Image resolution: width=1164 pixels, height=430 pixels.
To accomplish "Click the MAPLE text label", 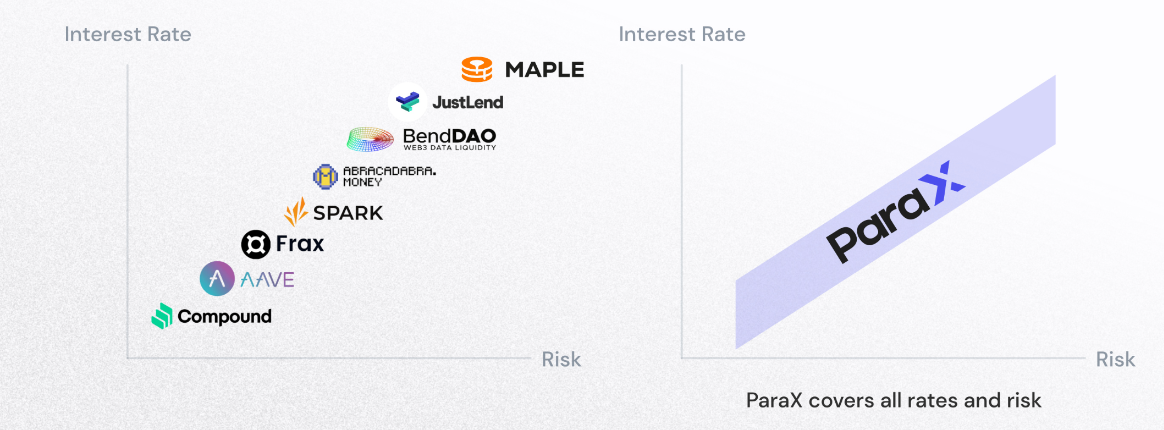I will (544, 70).
